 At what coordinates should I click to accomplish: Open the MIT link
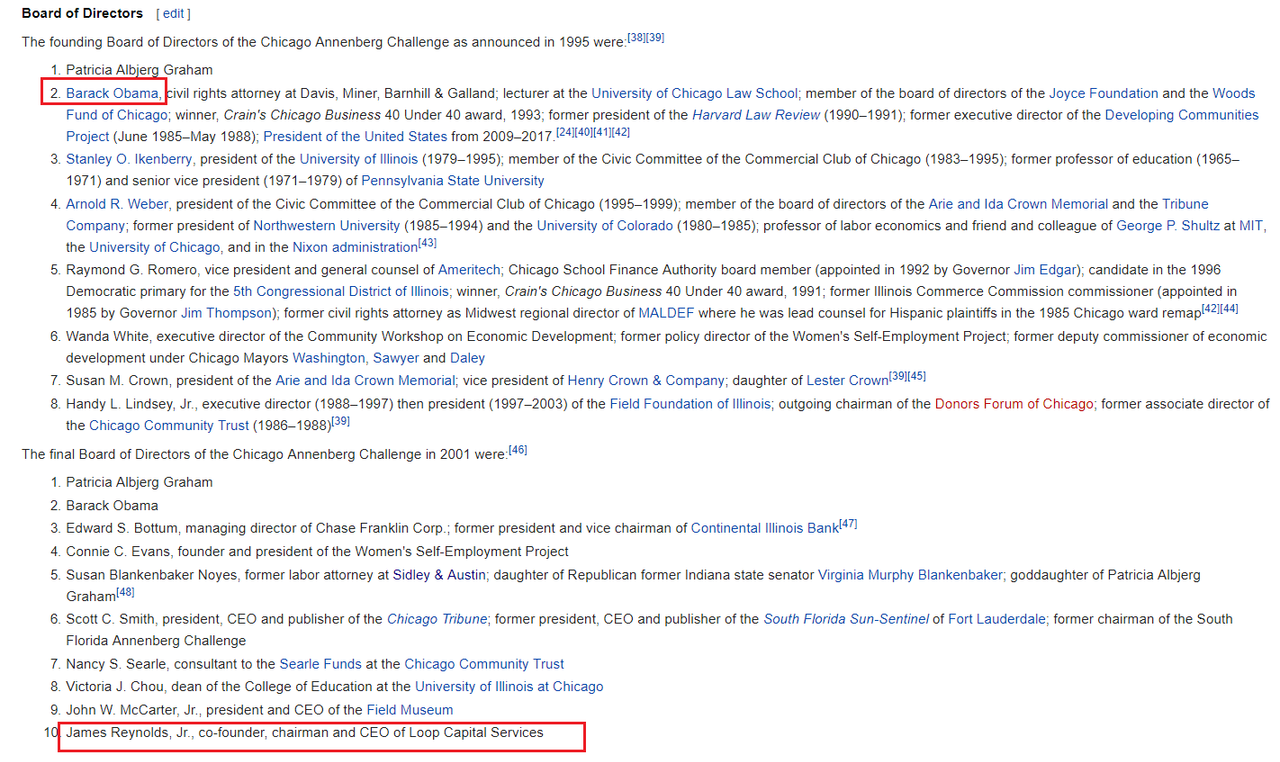[x=1251, y=226]
